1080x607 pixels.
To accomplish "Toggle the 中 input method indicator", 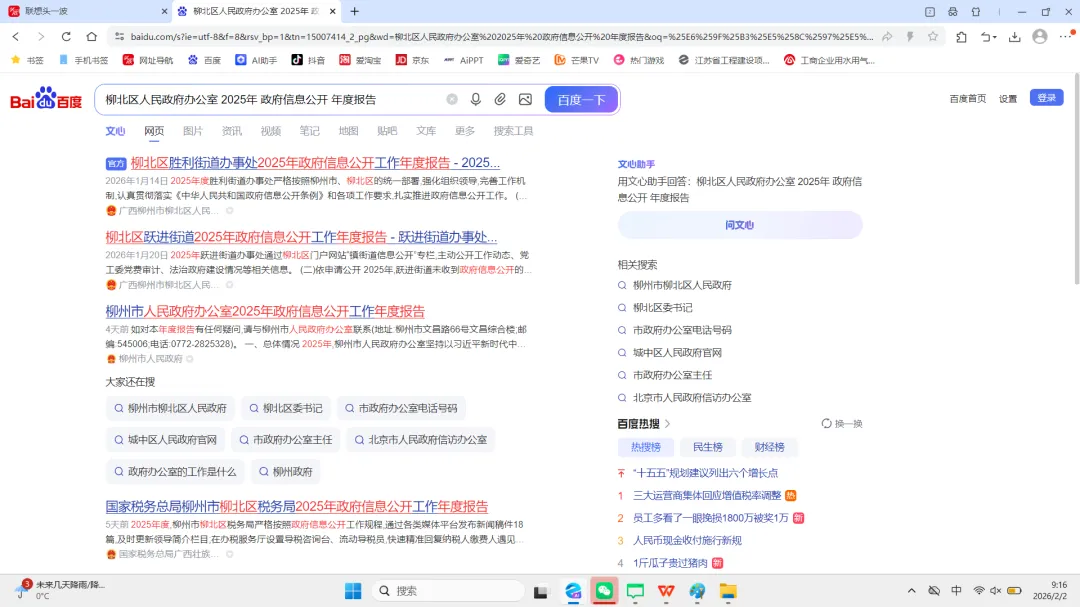I will 956,590.
